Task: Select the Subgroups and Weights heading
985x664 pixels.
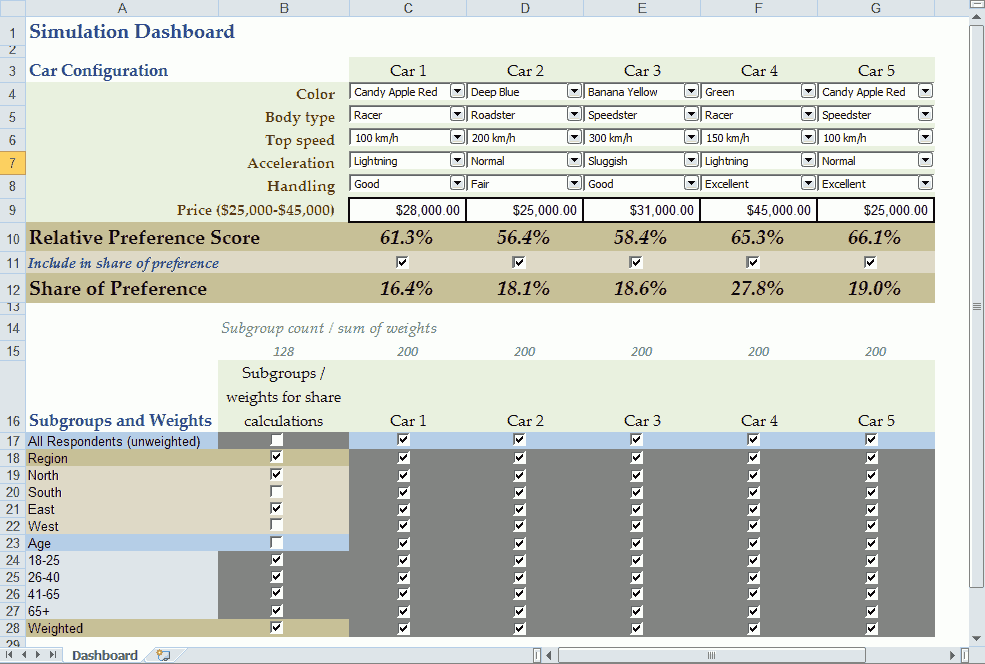Action: tap(121, 420)
